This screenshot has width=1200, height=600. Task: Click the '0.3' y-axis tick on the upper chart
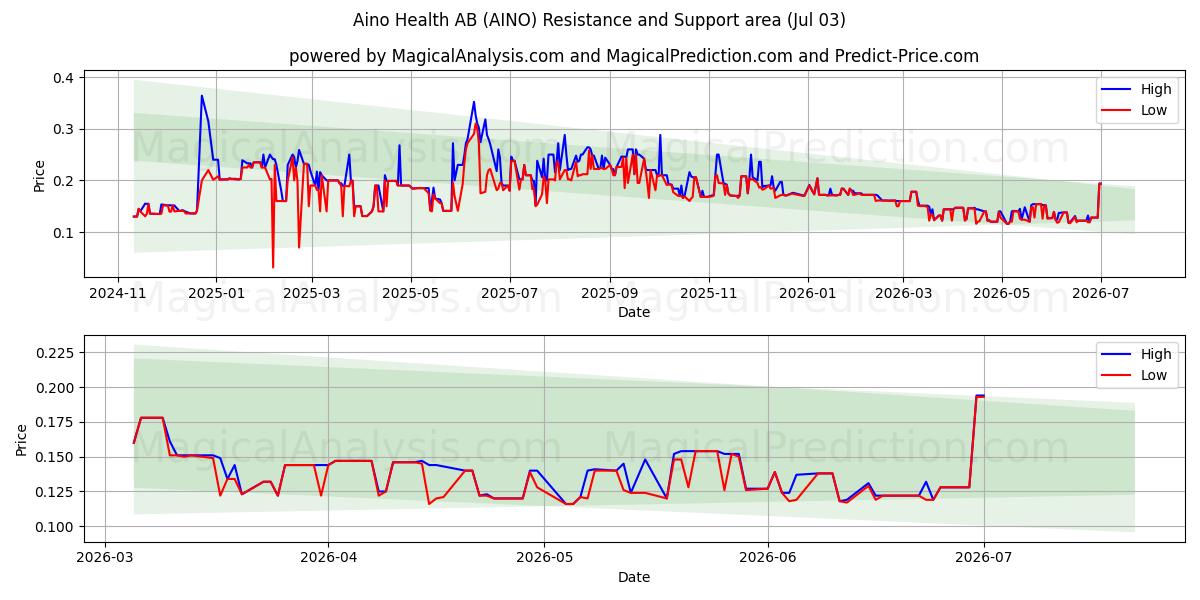(63, 130)
